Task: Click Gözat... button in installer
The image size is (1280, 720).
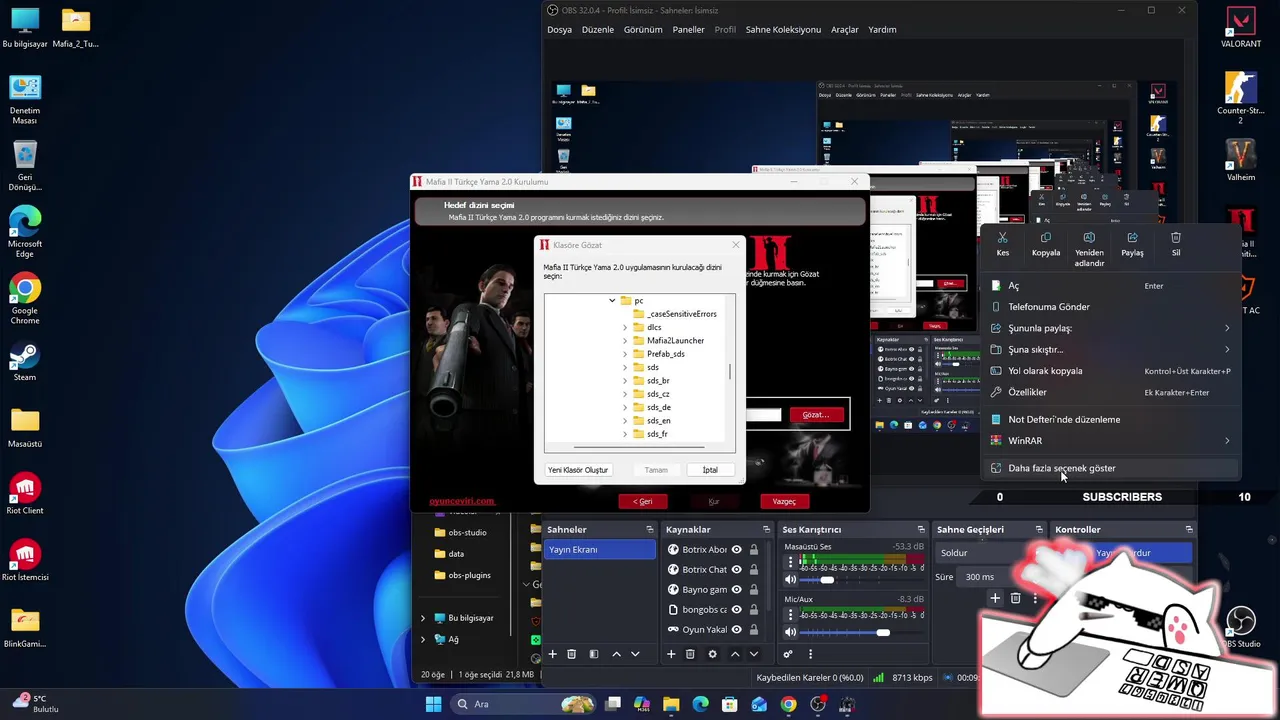Action: point(816,415)
